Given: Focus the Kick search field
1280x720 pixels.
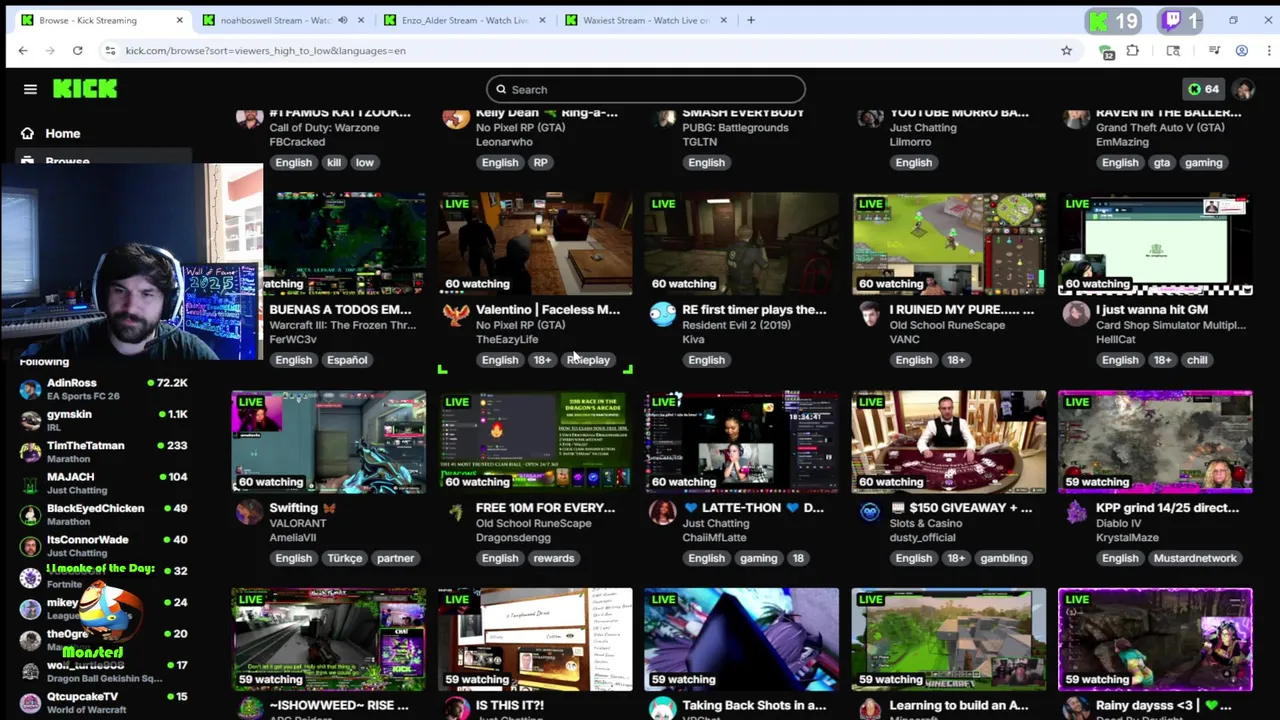Looking at the screenshot, I should point(645,89).
